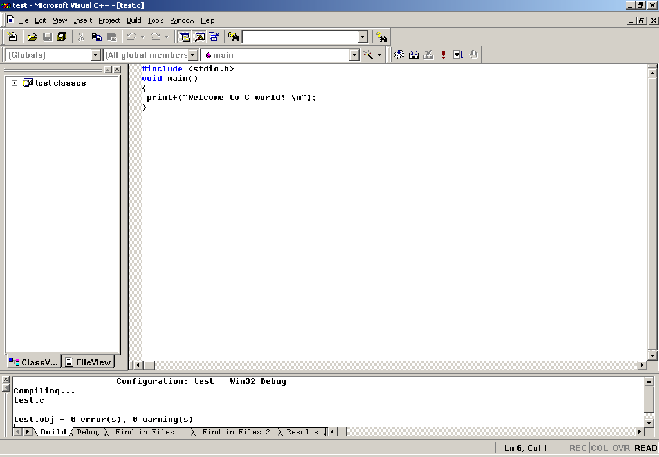
Task: Open the Find combo box dropdown arrow
Action: pyautogui.click(x=363, y=37)
